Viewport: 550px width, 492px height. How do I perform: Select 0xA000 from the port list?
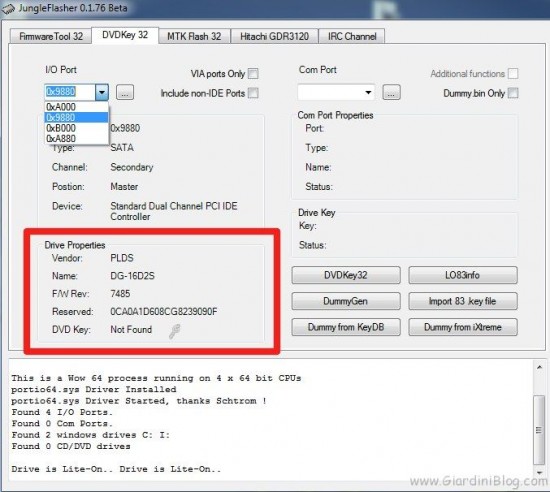pyautogui.click(x=76, y=107)
